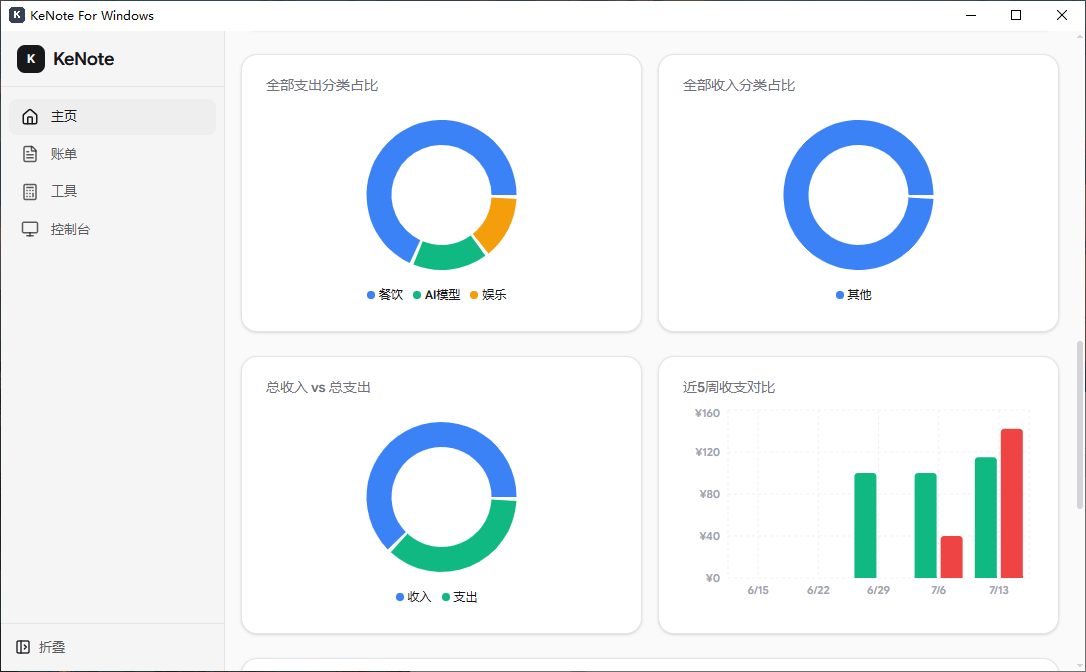Image resolution: width=1086 pixels, height=672 pixels.
Task: Click the 6/15 date label
Action: coord(758,590)
